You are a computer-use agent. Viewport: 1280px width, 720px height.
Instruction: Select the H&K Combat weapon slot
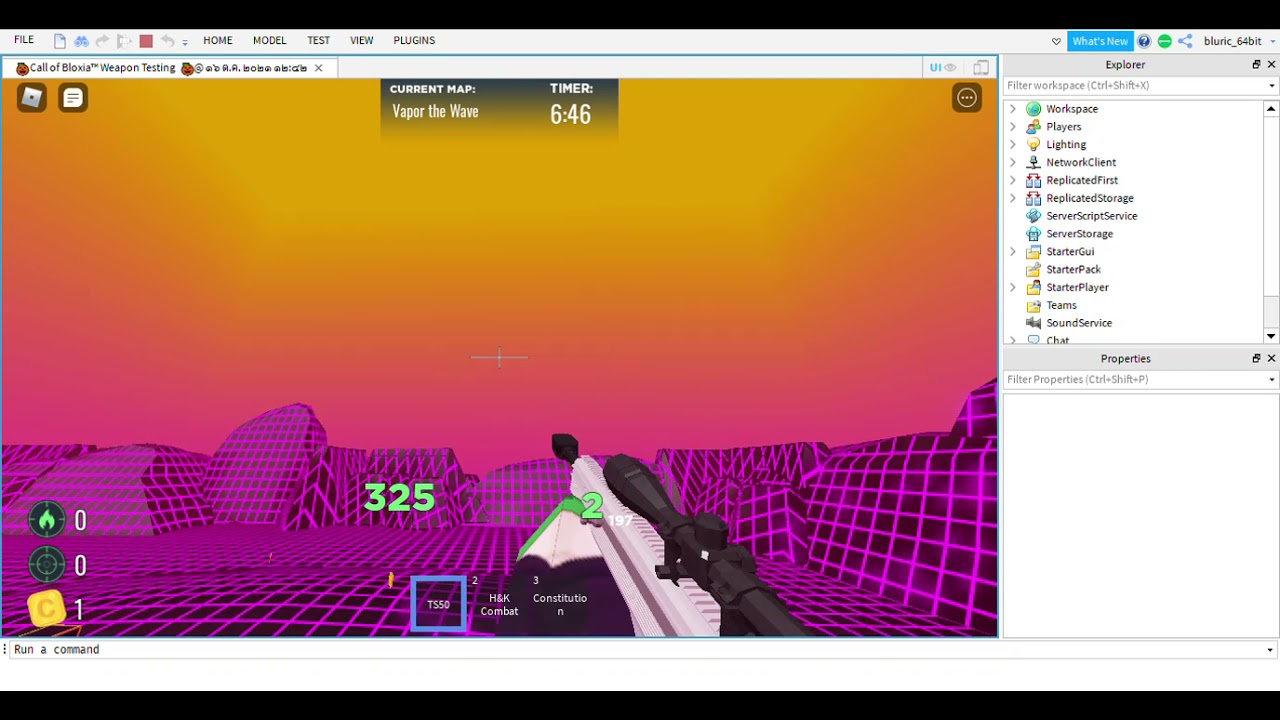pyautogui.click(x=499, y=604)
